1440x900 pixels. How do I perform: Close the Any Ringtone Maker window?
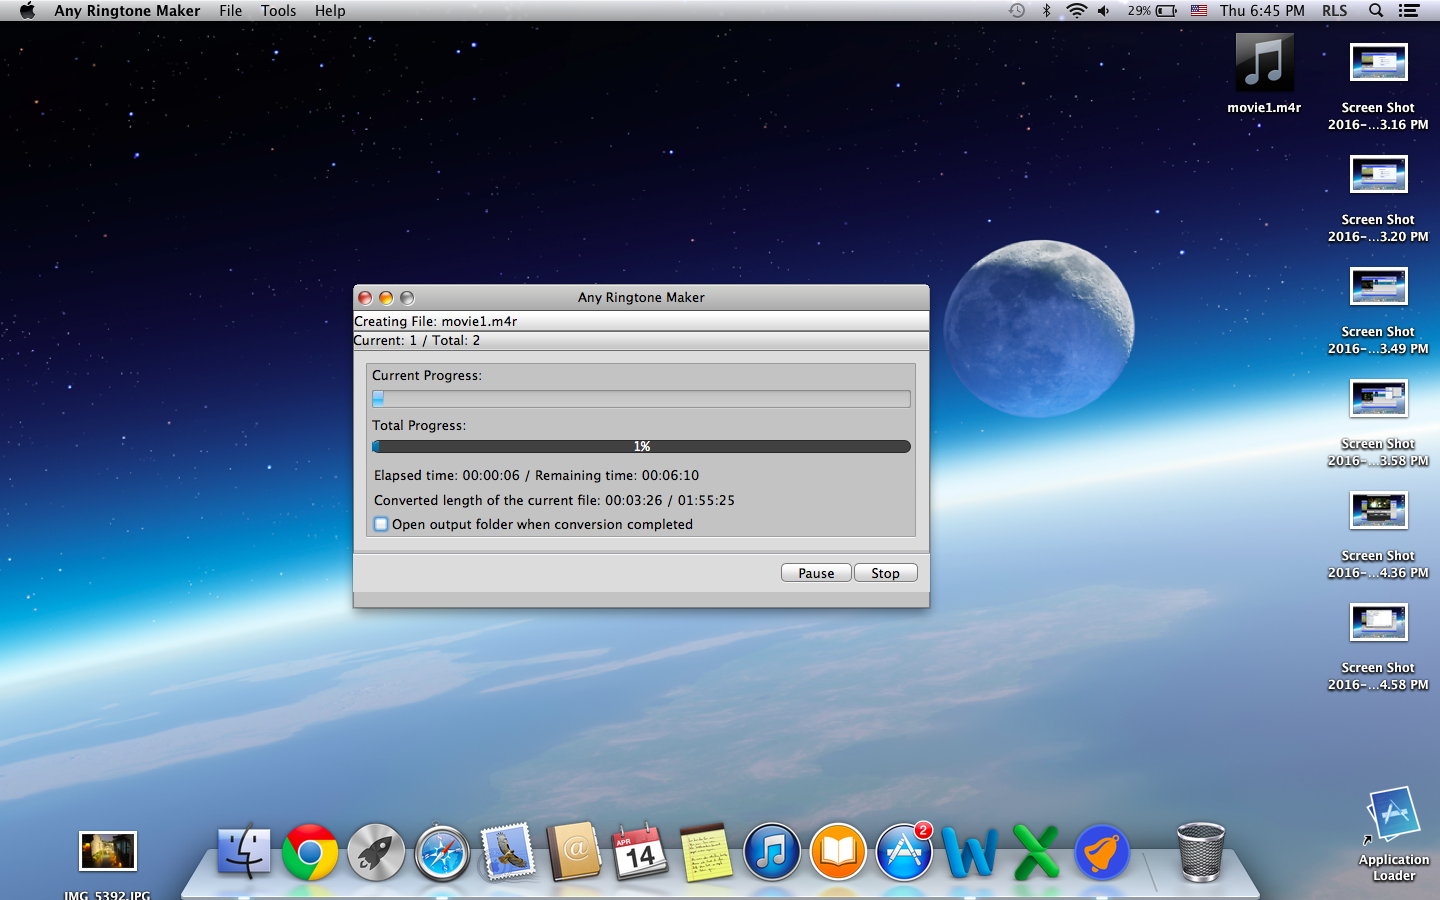365,298
